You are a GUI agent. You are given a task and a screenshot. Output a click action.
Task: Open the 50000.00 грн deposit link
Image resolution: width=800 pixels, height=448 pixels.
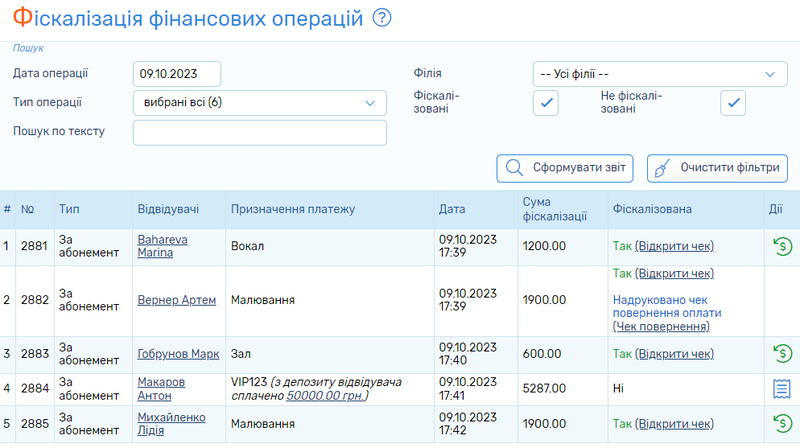click(327, 396)
